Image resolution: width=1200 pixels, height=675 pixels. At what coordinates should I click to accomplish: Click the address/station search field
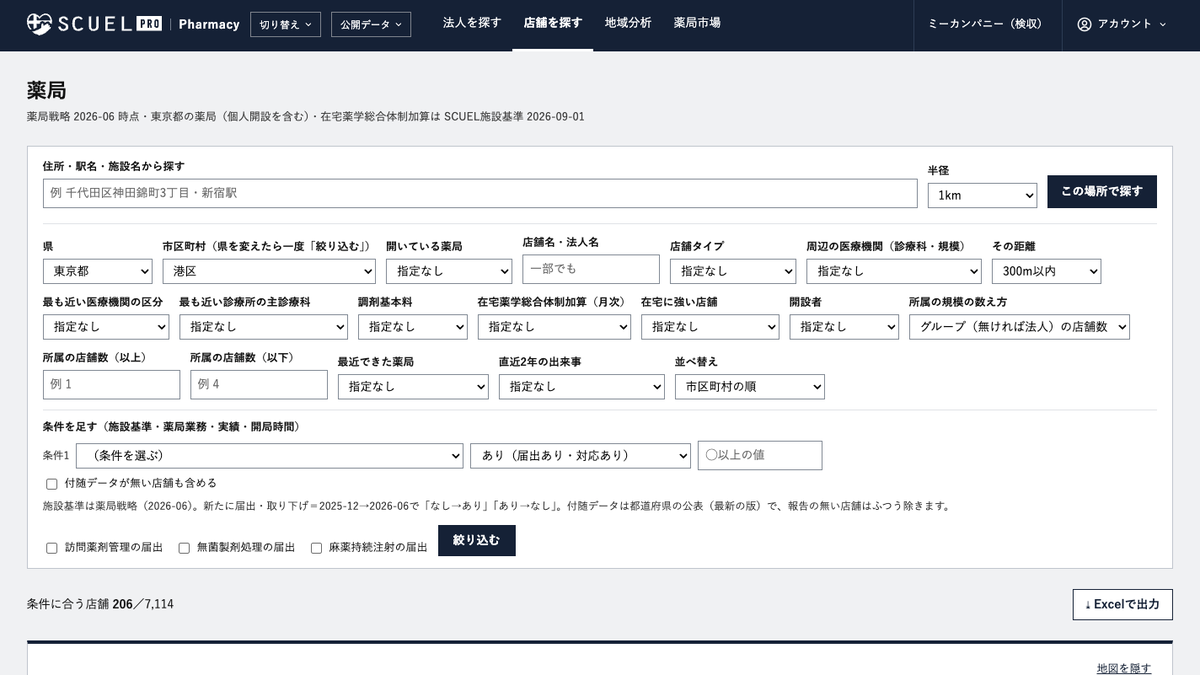480,193
